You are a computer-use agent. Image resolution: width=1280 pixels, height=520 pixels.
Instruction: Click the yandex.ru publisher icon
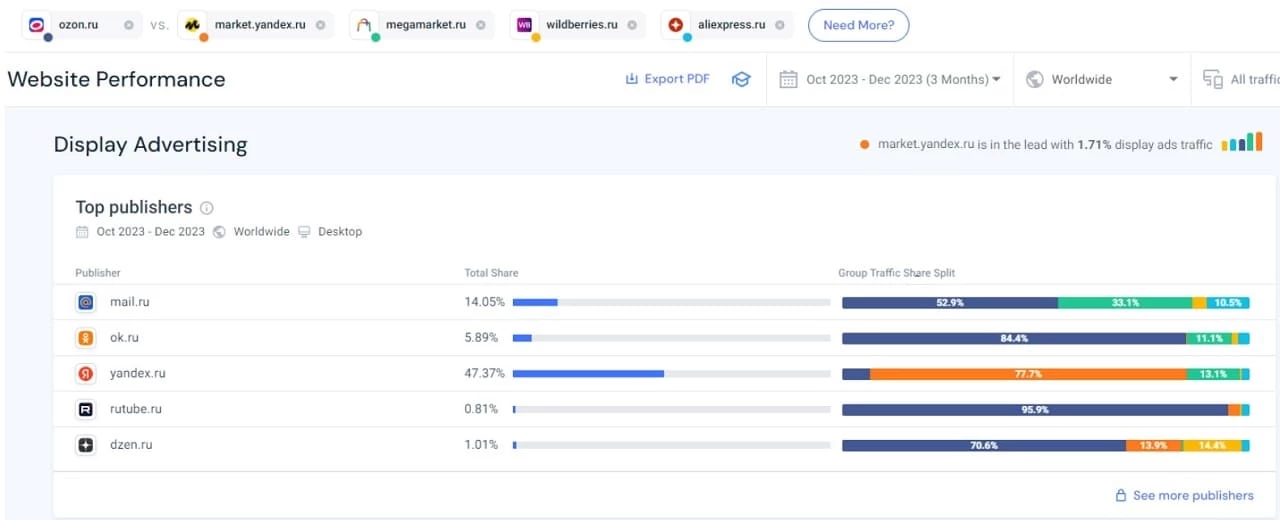tap(86, 374)
